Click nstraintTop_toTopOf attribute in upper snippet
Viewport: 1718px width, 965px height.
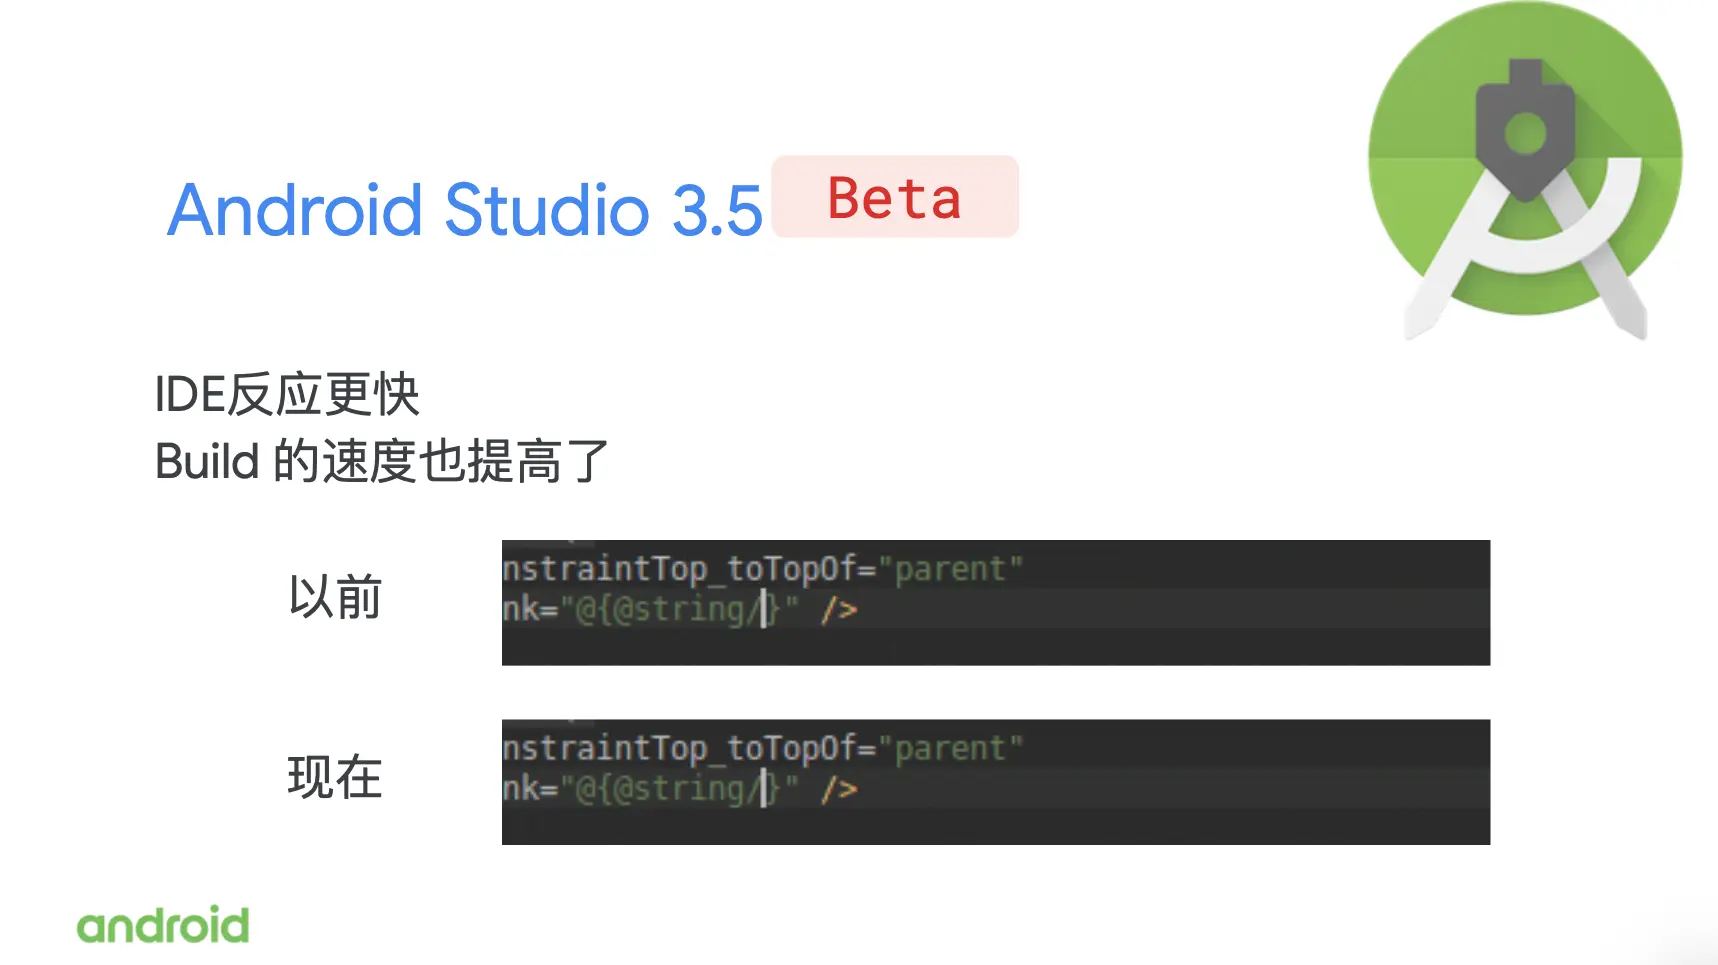tap(679, 569)
